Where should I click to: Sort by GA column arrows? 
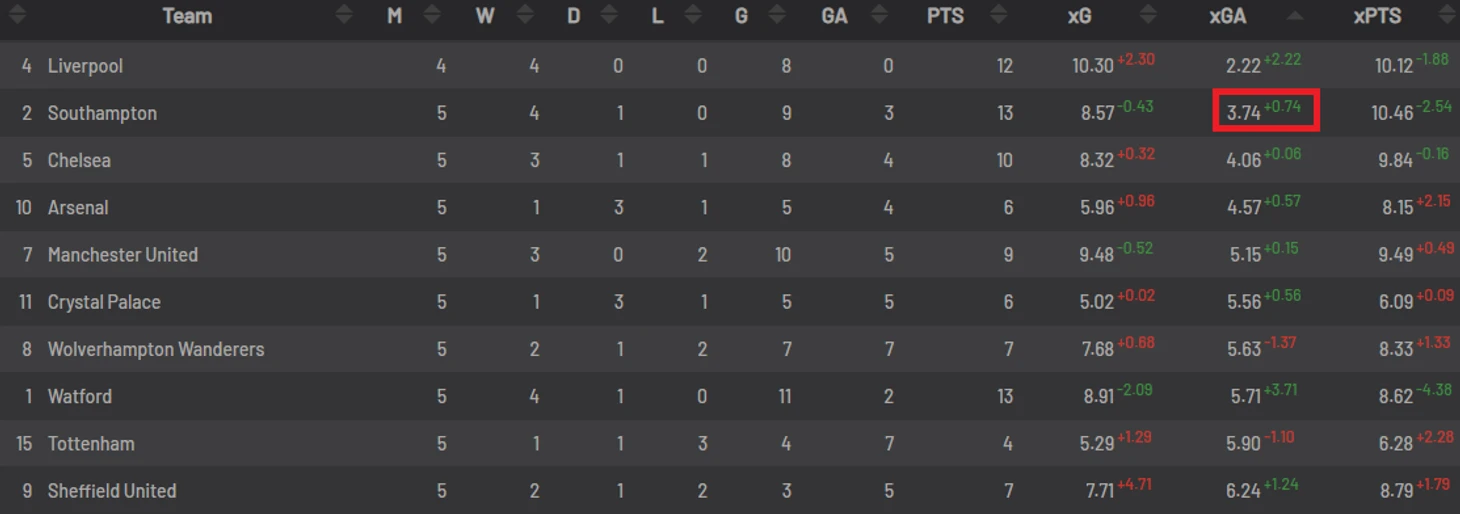[x=880, y=16]
